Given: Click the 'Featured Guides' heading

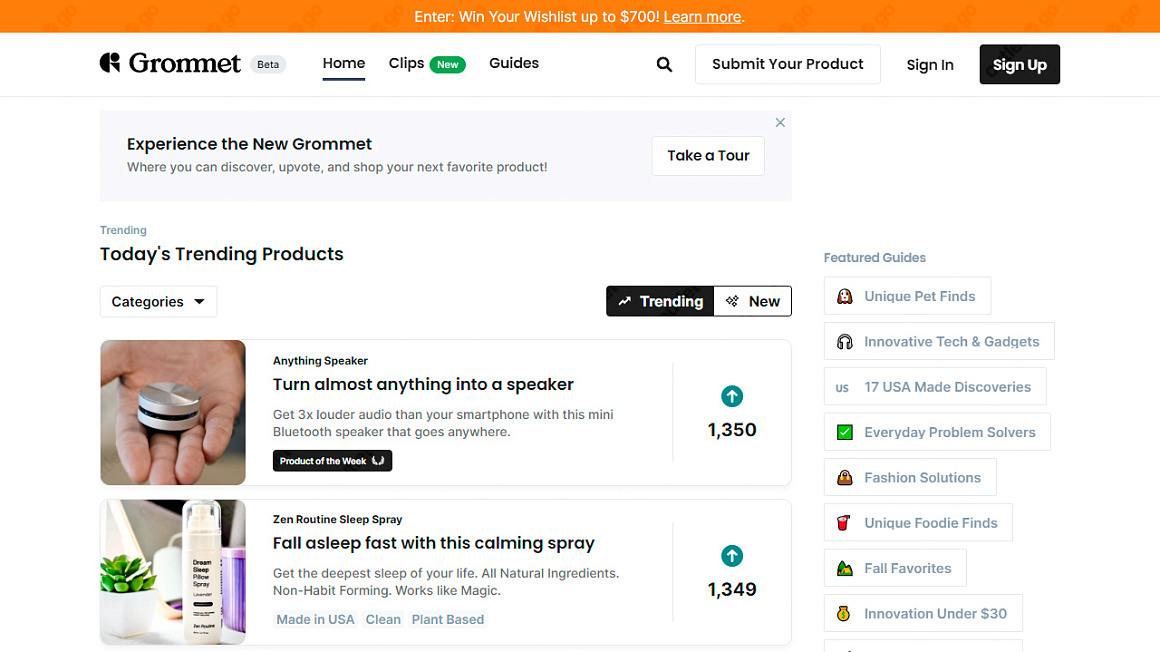Looking at the screenshot, I should click(874, 258).
